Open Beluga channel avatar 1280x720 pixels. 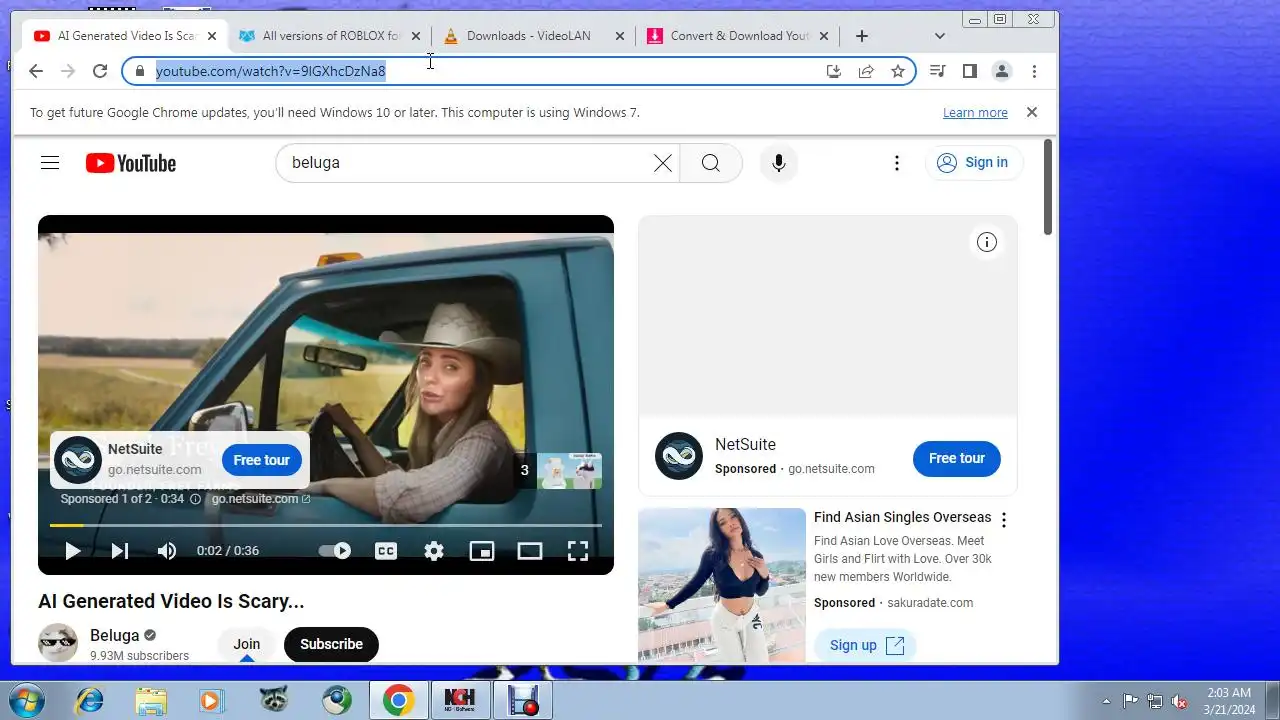point(58,643)
